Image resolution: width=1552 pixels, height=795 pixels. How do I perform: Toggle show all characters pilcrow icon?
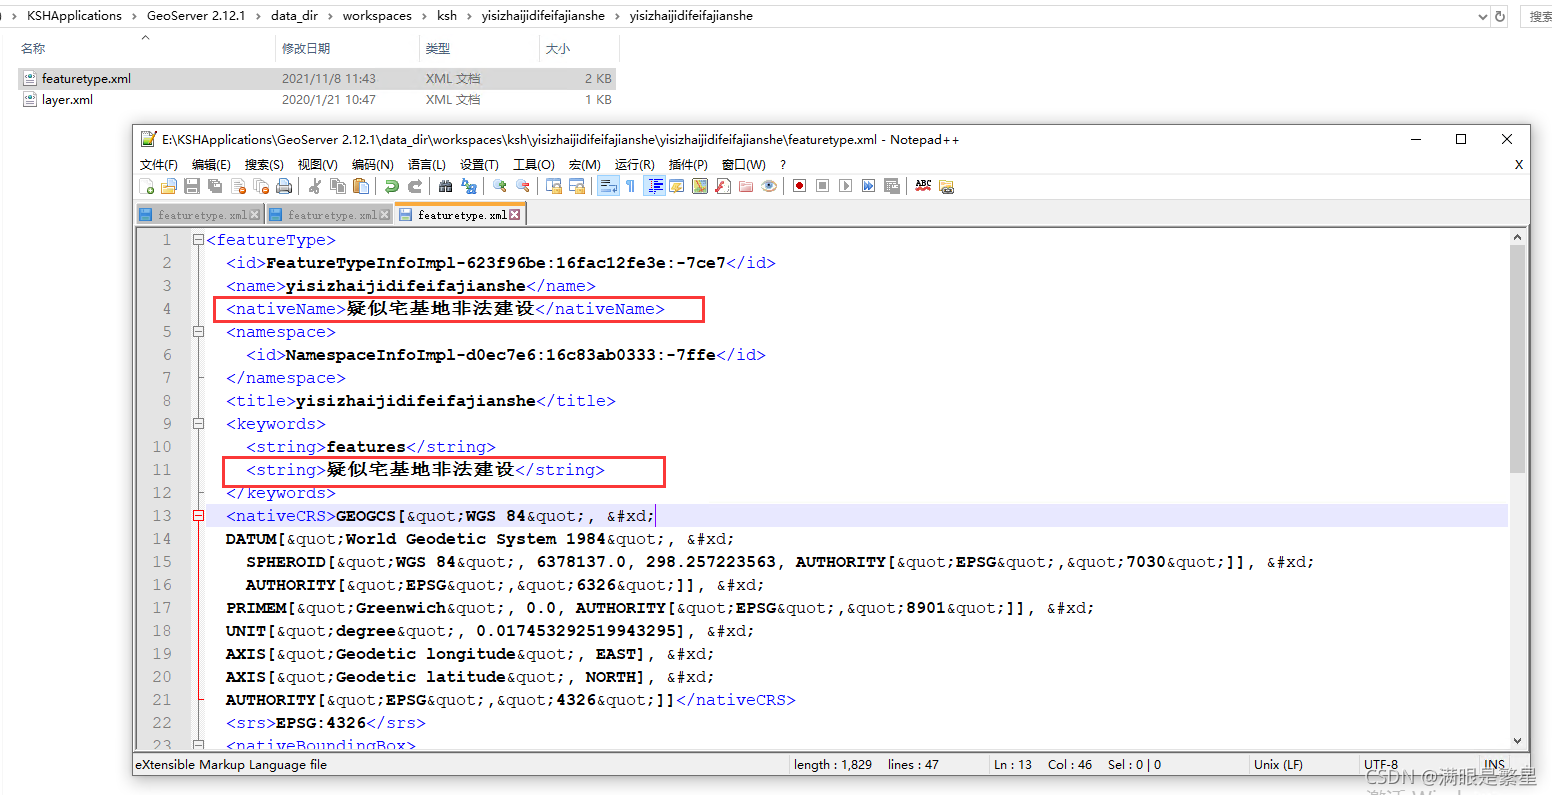(631, 186)
